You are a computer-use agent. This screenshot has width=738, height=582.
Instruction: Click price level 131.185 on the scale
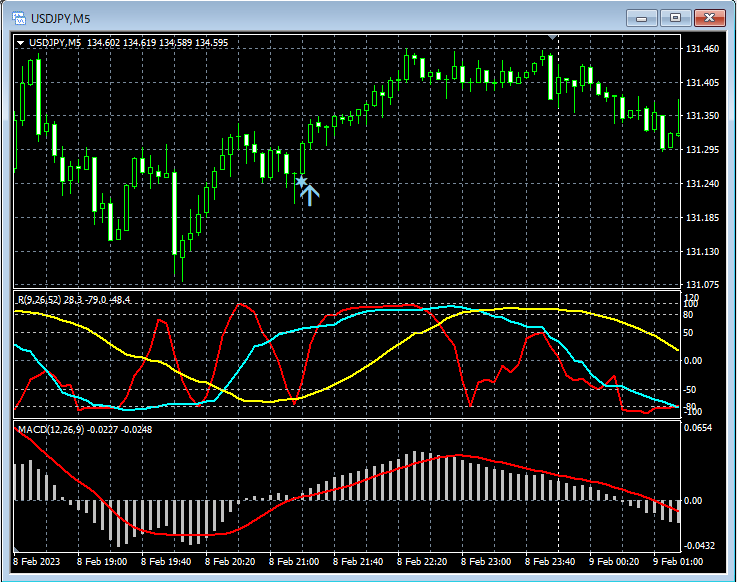(x=702, y=217)
